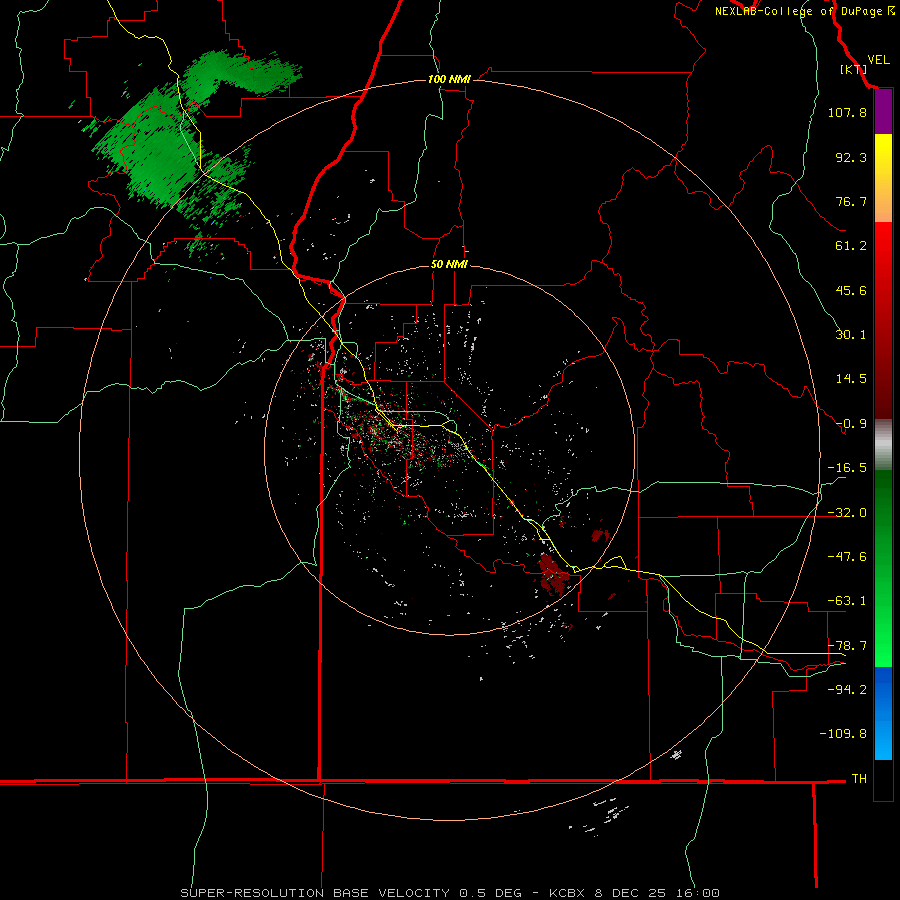Click the VEL legend title

pyautogui.click(x=878, y=60)
